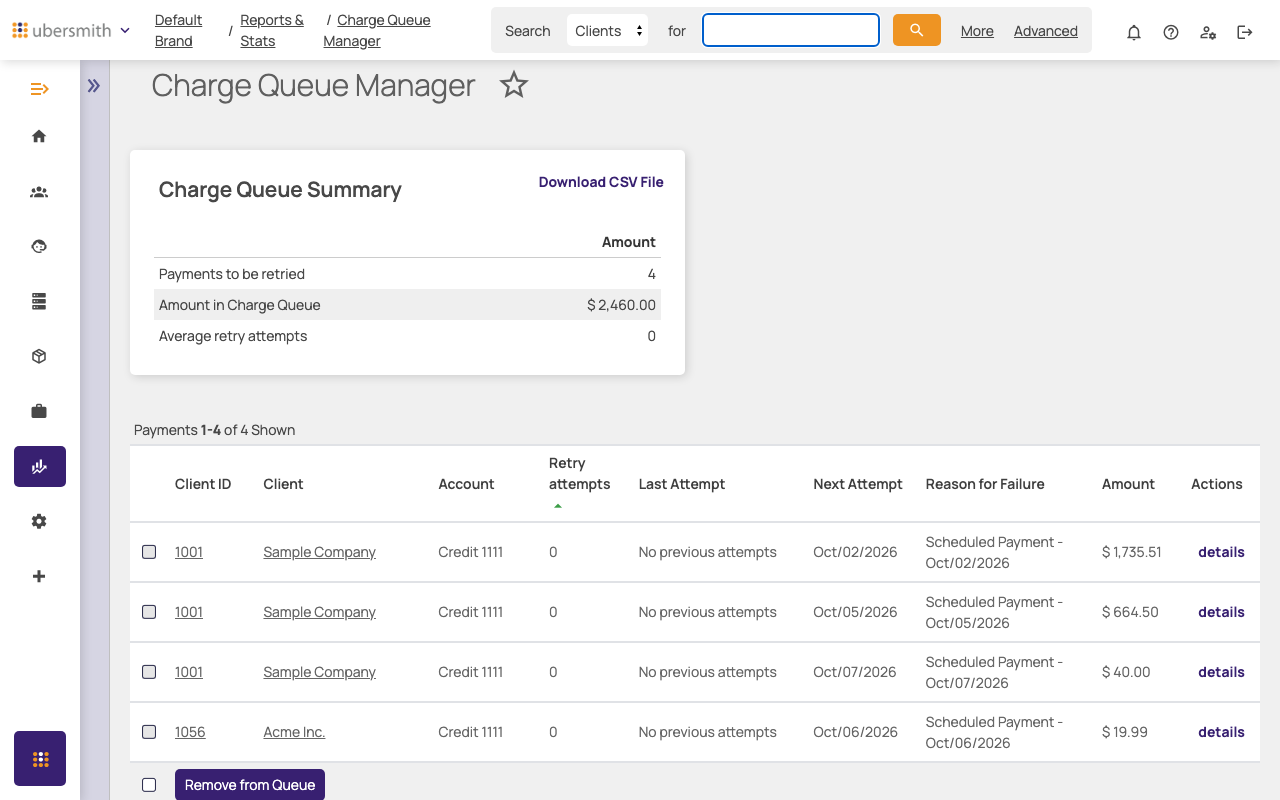The width and height of the screenshot is (1280, 800).
Task: Toggle the select-all checkbox beside Remove from Queue
Action: [149, 785]
